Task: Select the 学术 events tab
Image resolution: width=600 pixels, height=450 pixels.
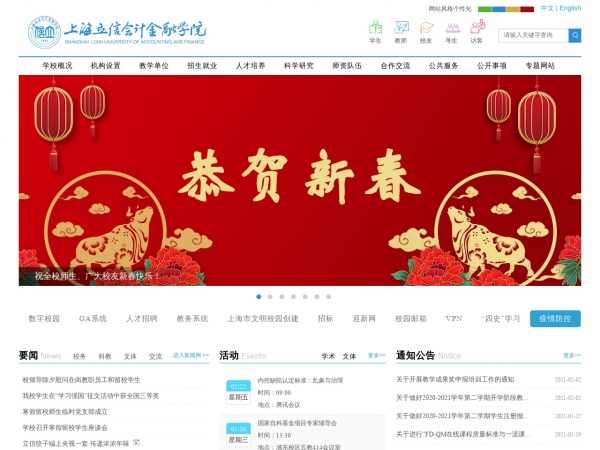Action: [328, 356]
